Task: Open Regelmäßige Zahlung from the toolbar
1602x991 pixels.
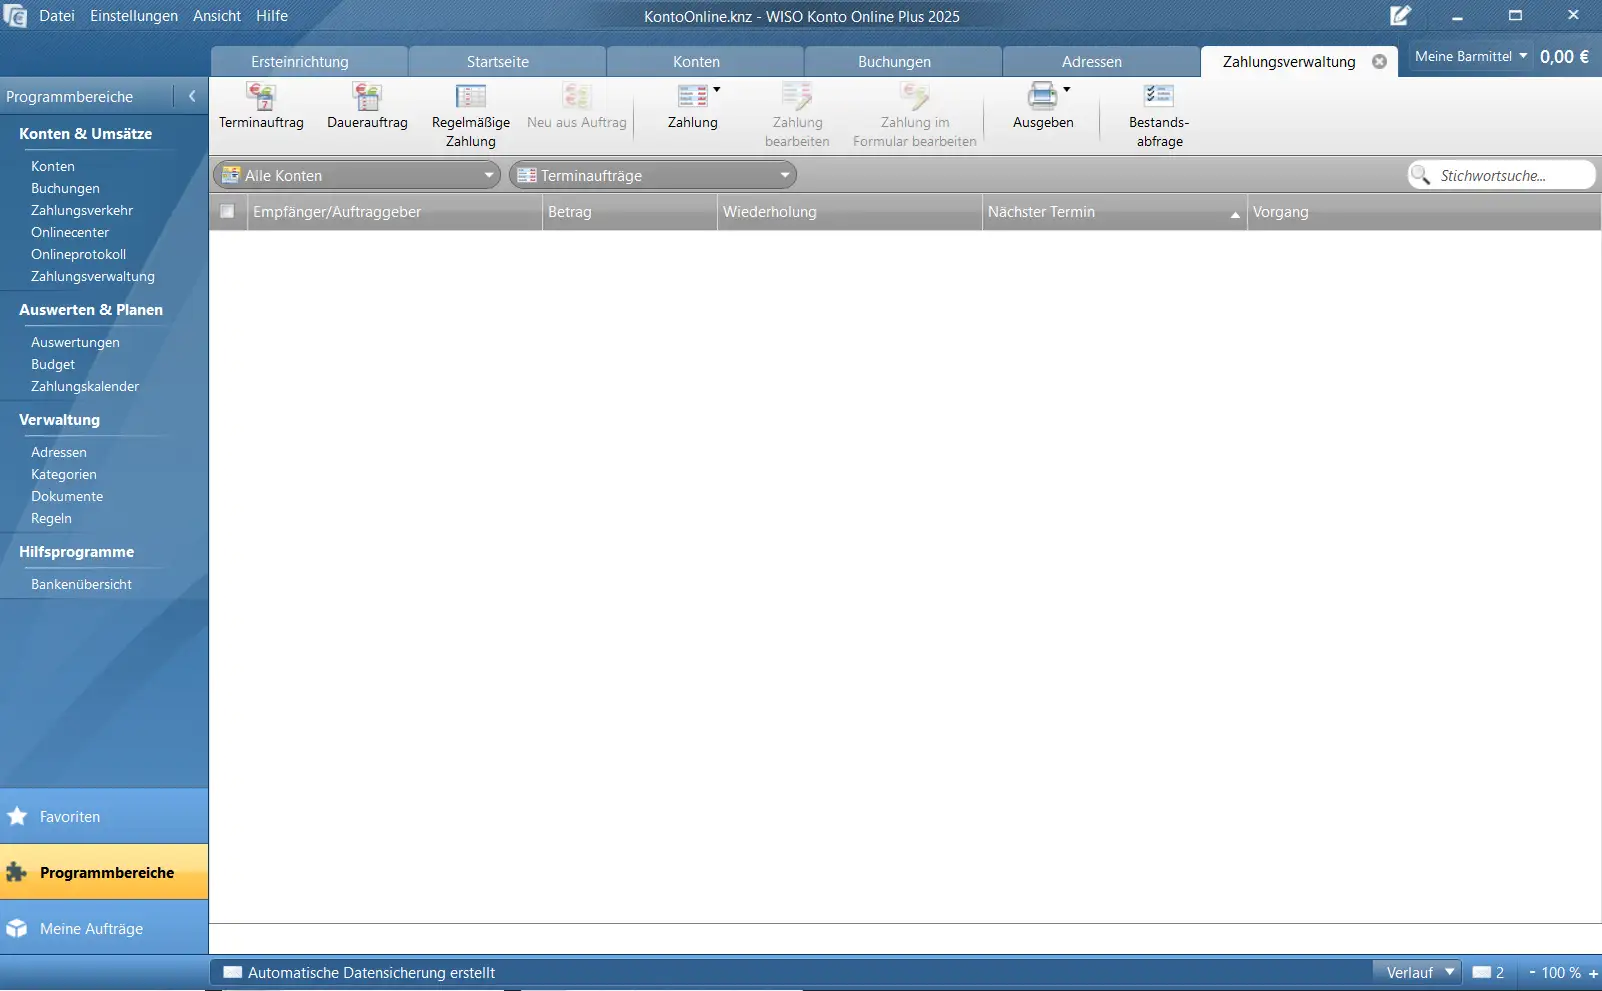Action: pos(470,97)
